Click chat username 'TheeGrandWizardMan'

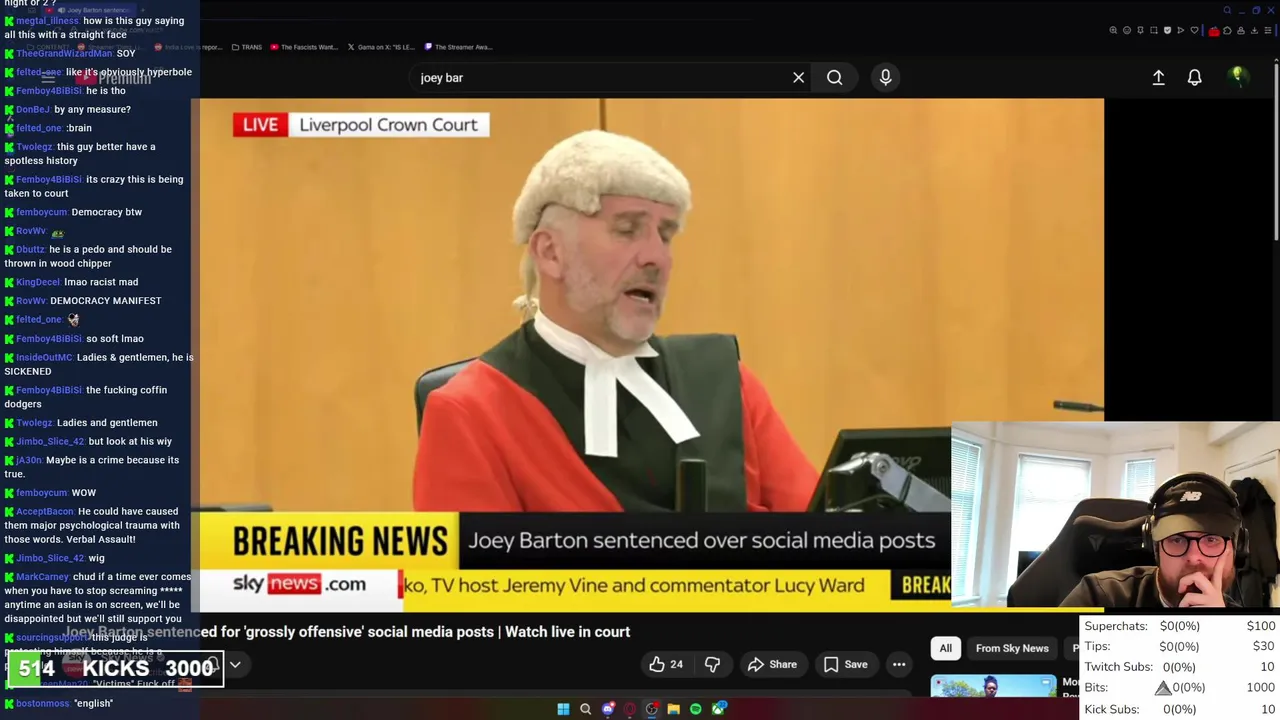pos(64,53)
